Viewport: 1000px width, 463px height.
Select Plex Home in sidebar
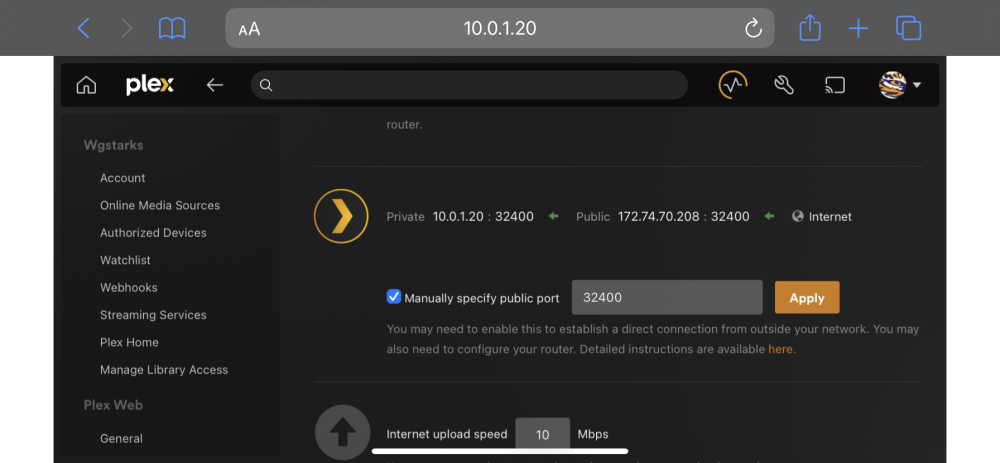tap(129, 342)
